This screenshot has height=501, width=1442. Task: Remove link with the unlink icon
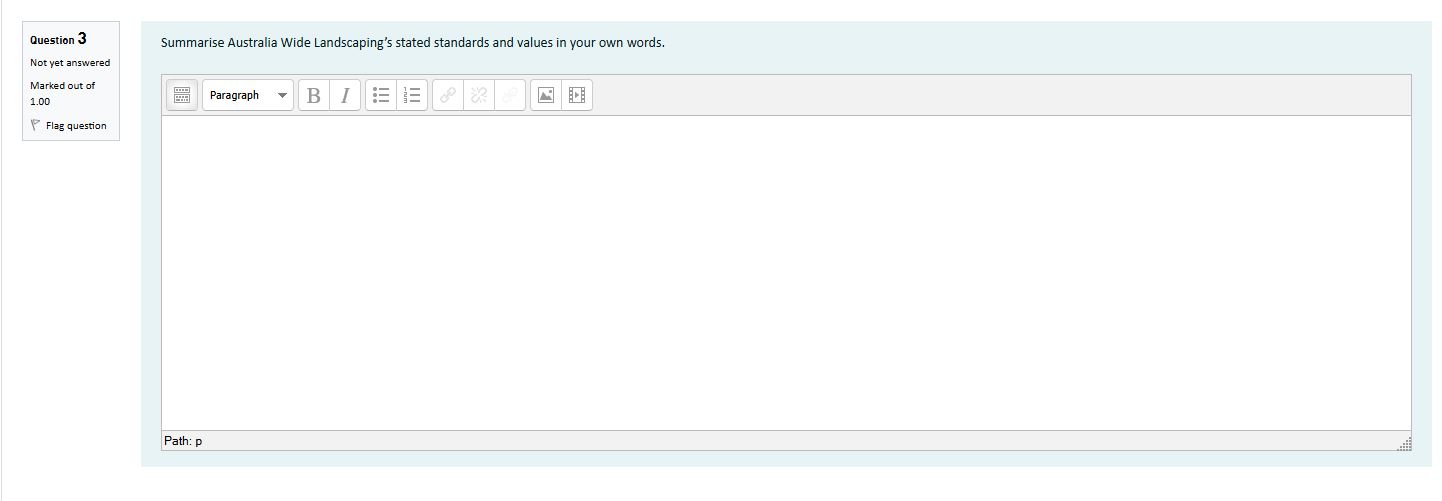coord(479,95)
